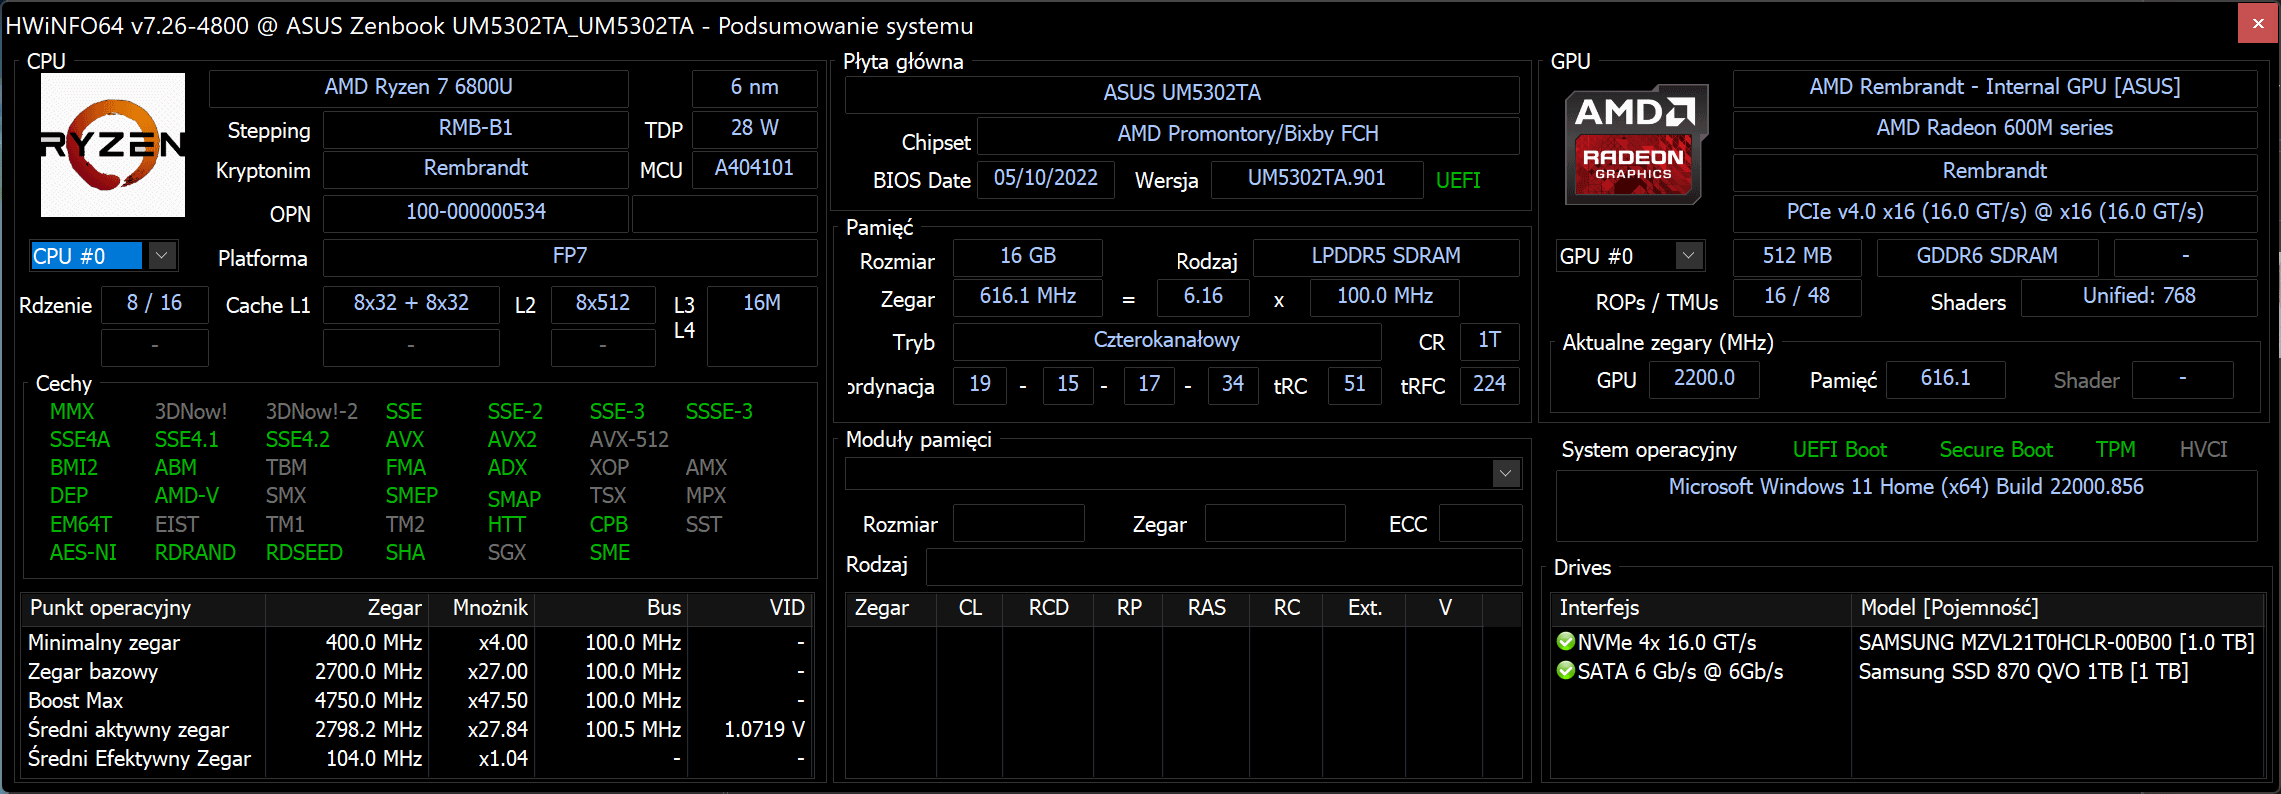Click the LPDDR5 SDRAM memory type

(1386, 256)
